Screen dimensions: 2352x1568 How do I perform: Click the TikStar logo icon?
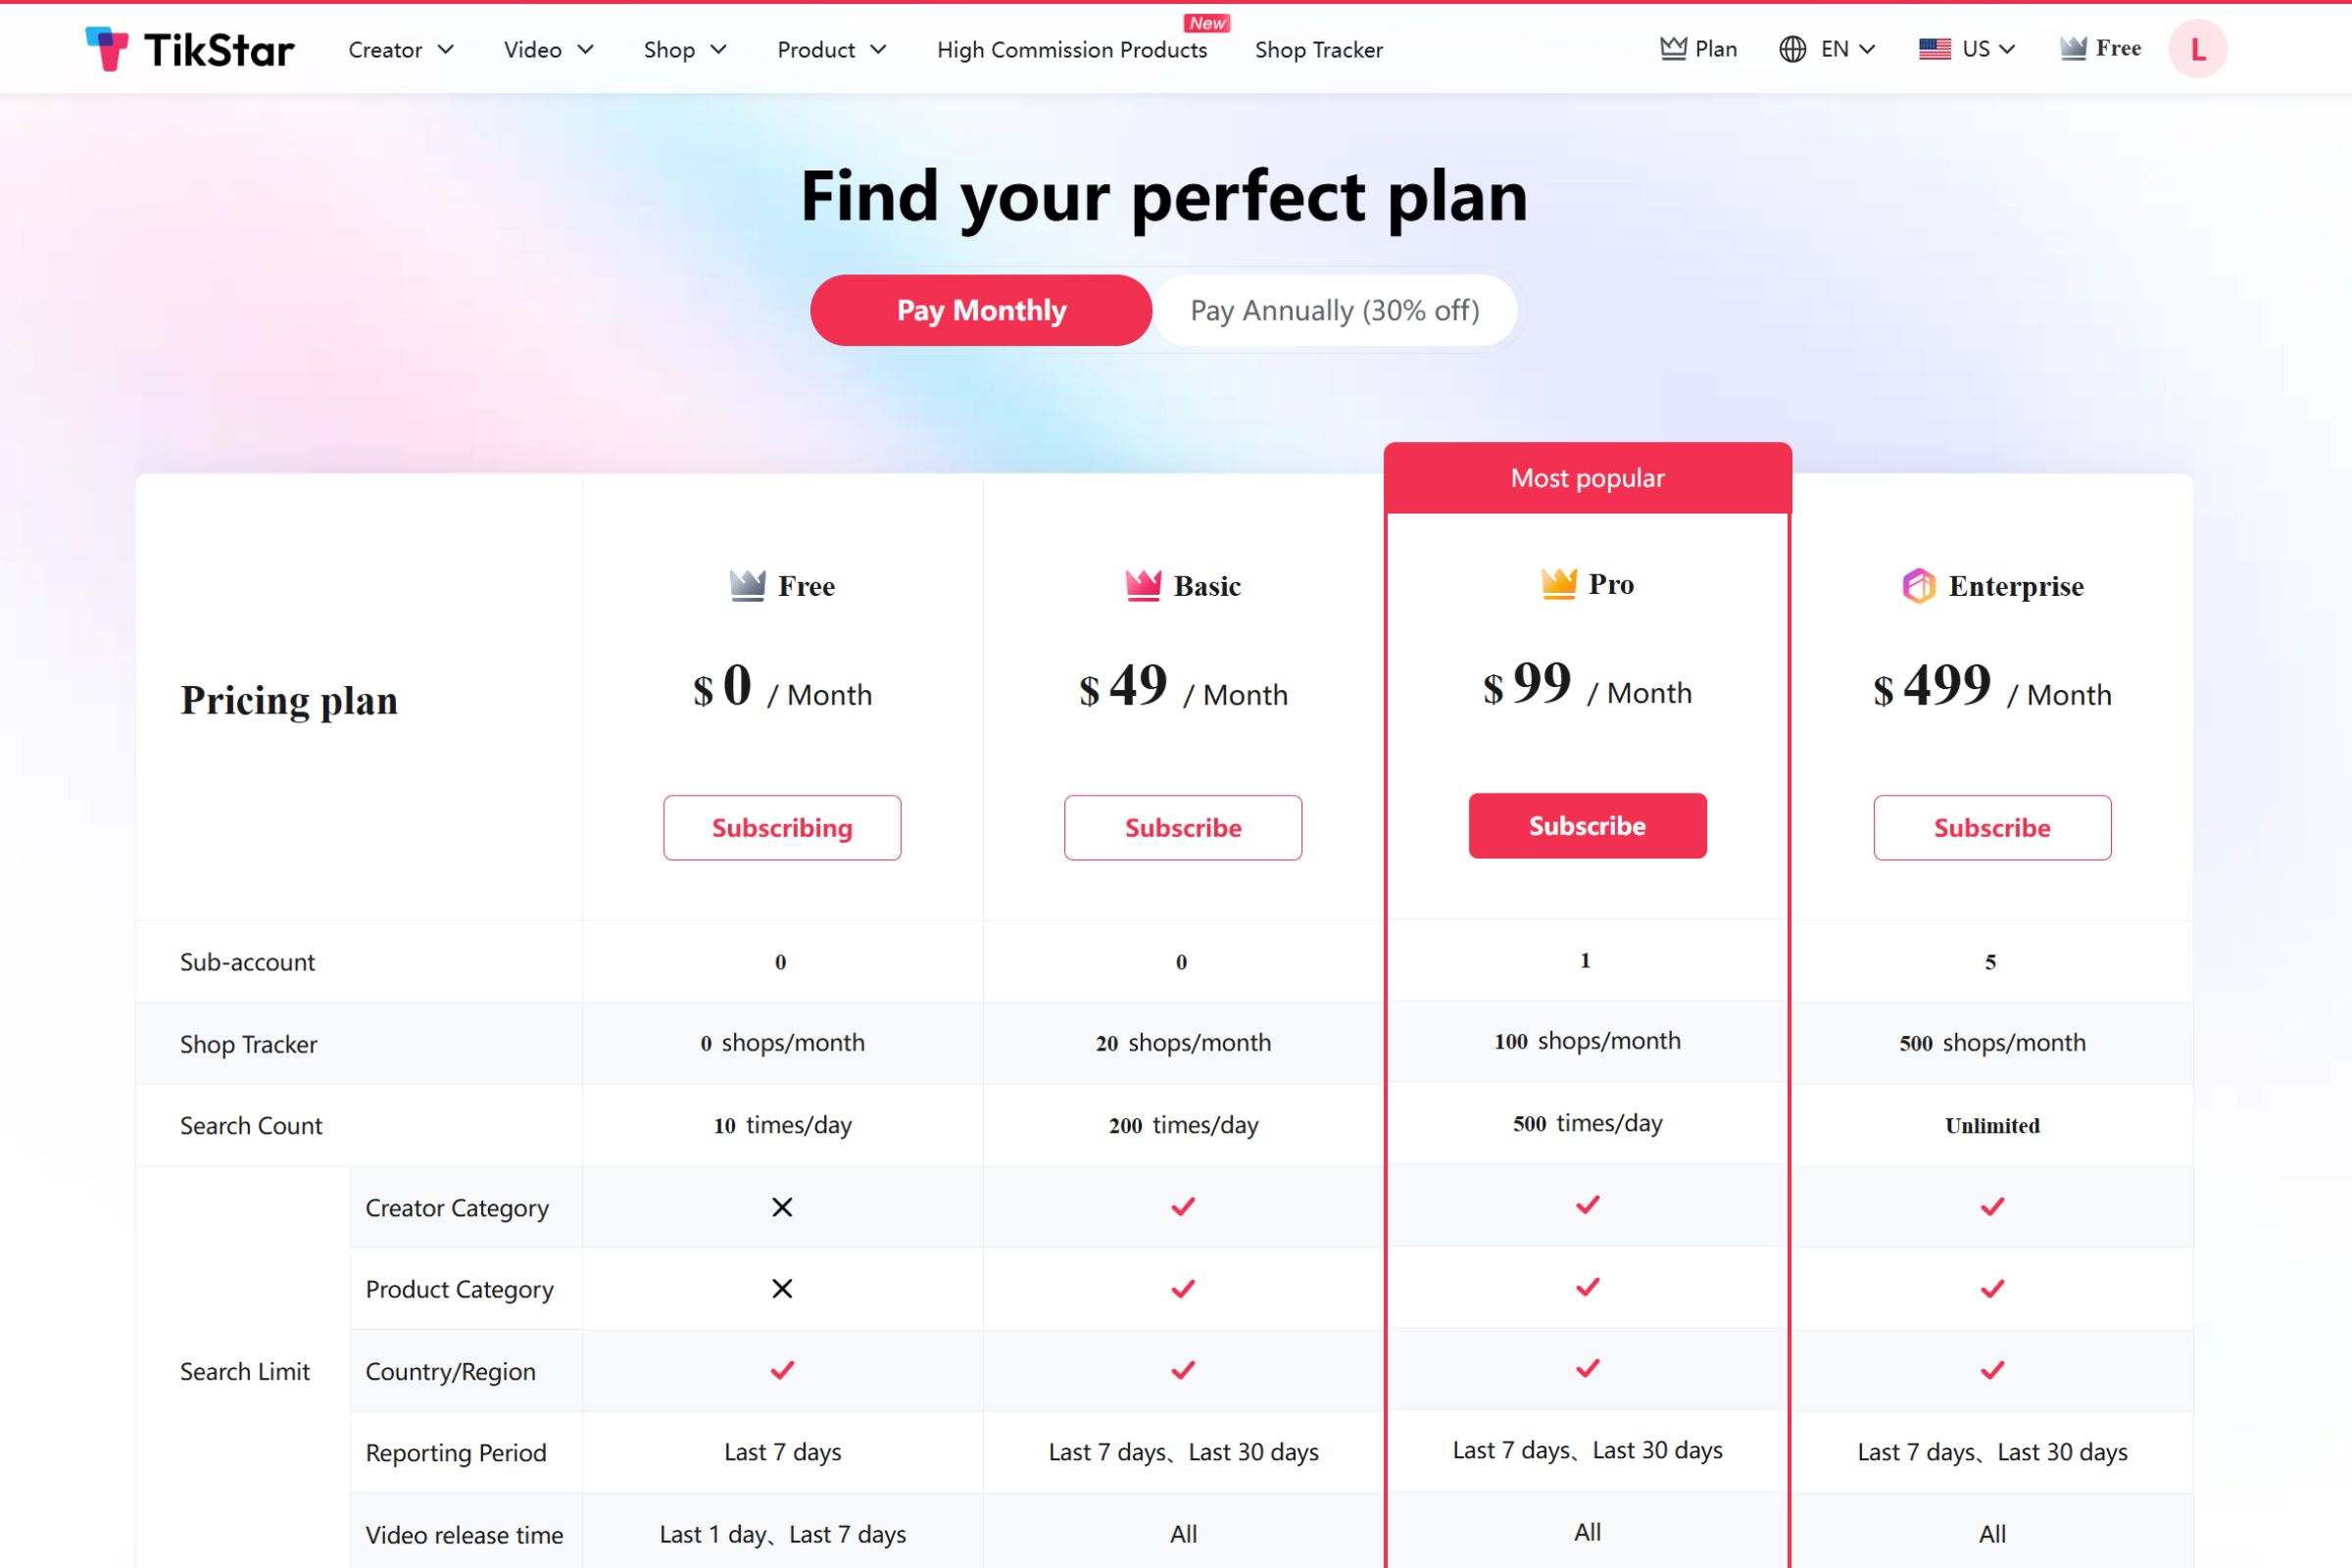(x=107, y=49)
